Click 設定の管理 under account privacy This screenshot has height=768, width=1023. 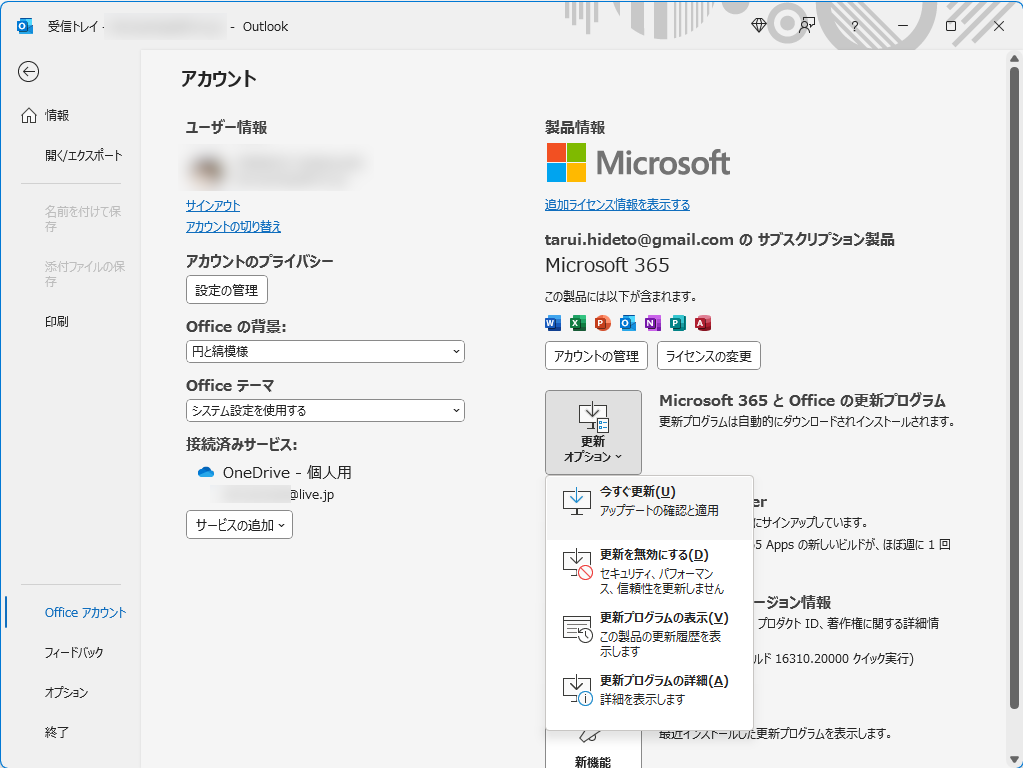[227, 289]
